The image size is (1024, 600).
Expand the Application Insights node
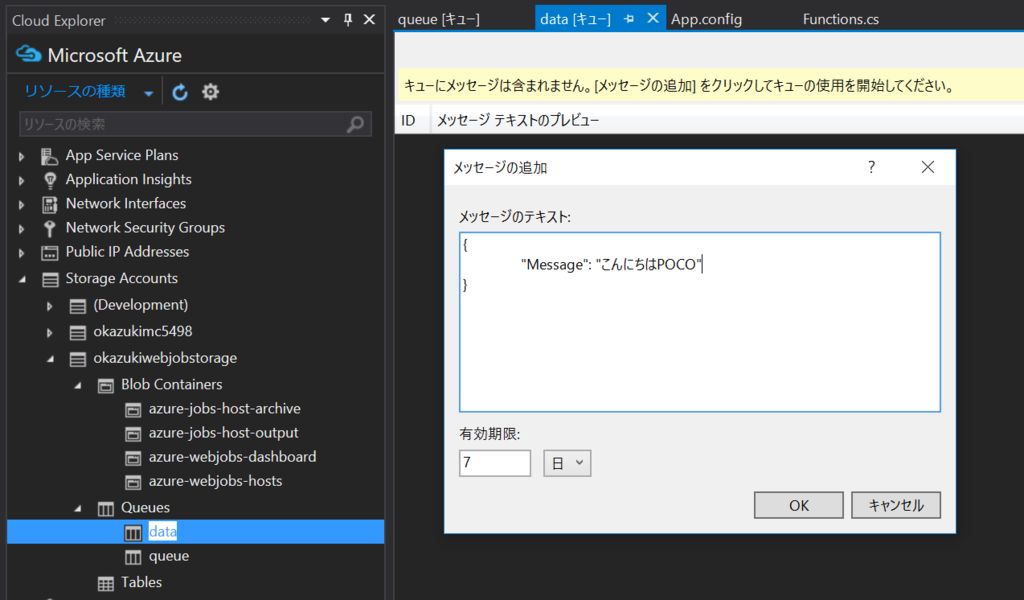tap(22, 180)
